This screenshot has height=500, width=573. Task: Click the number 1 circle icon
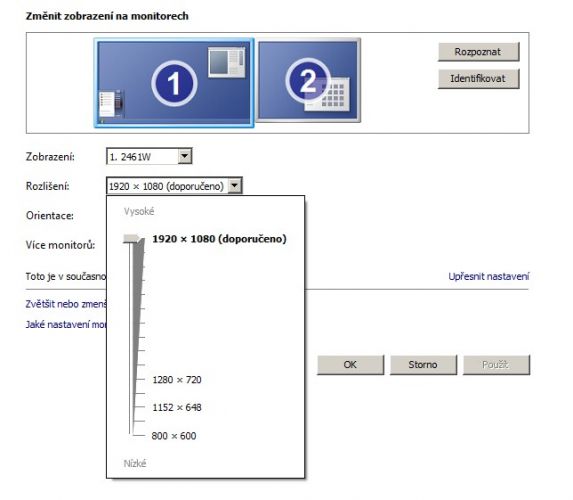point(174,83)
